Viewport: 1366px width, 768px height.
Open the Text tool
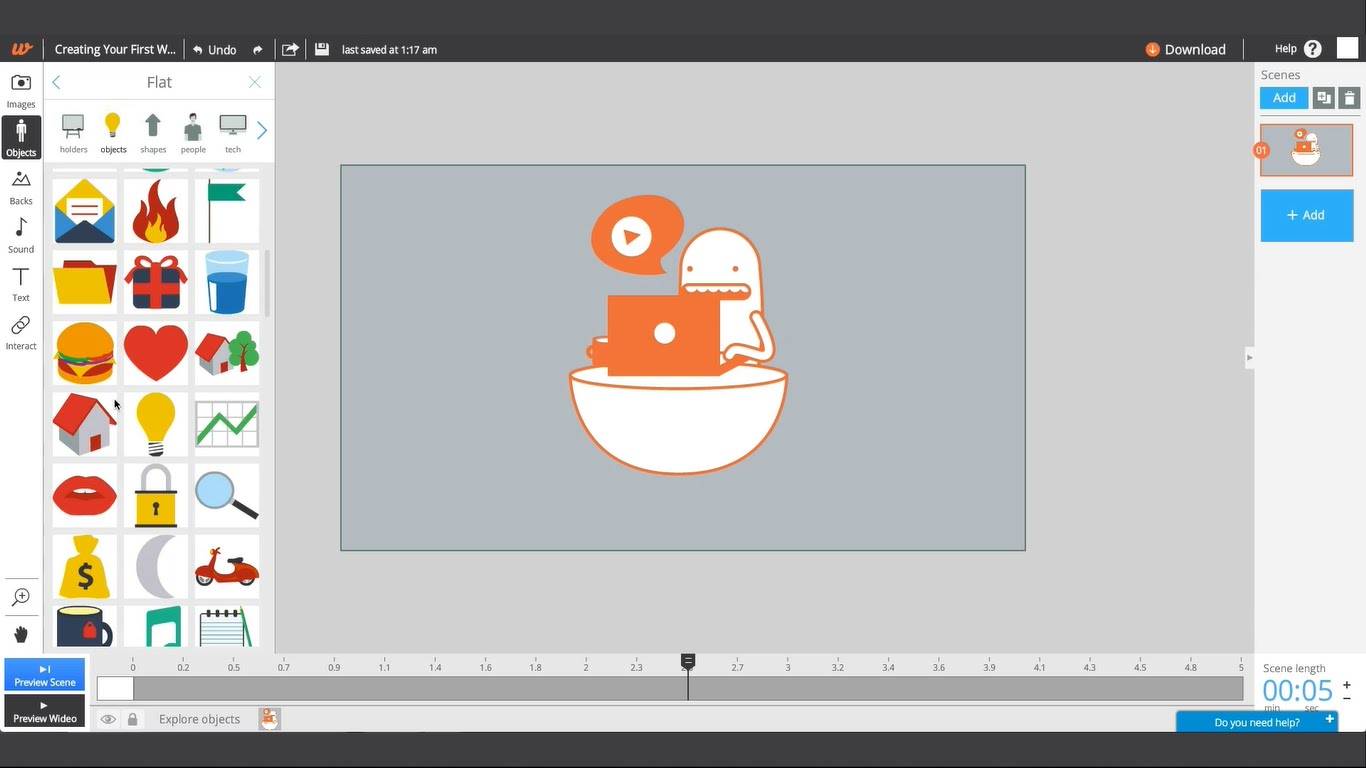coord(21,283)
